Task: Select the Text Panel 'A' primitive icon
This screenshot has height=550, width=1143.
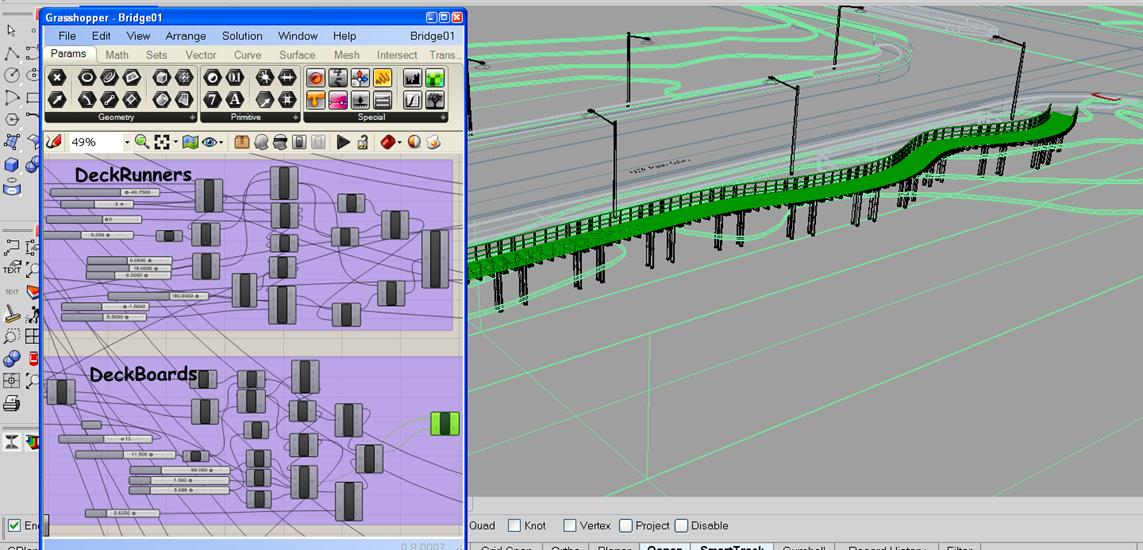Action: click(235, 100)
